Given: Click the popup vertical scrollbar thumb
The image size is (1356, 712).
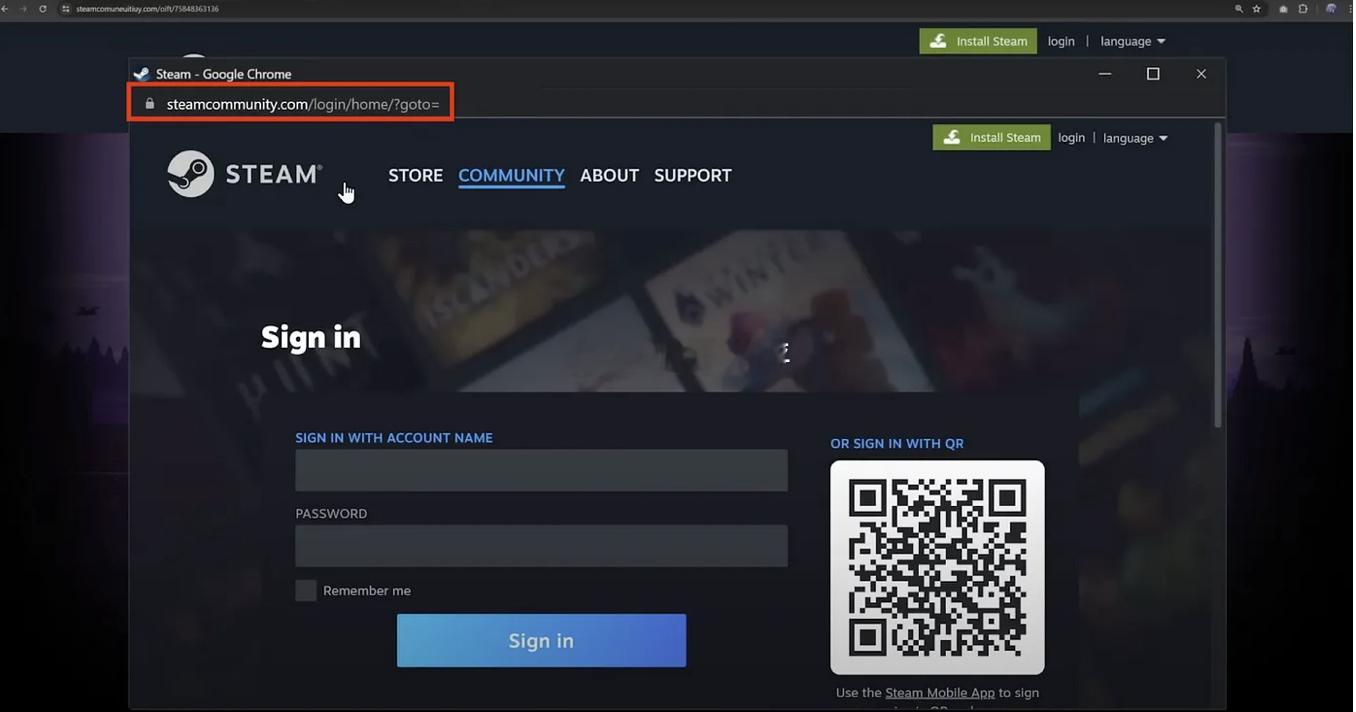Looking at the screenshot, I should (1217, 276).
